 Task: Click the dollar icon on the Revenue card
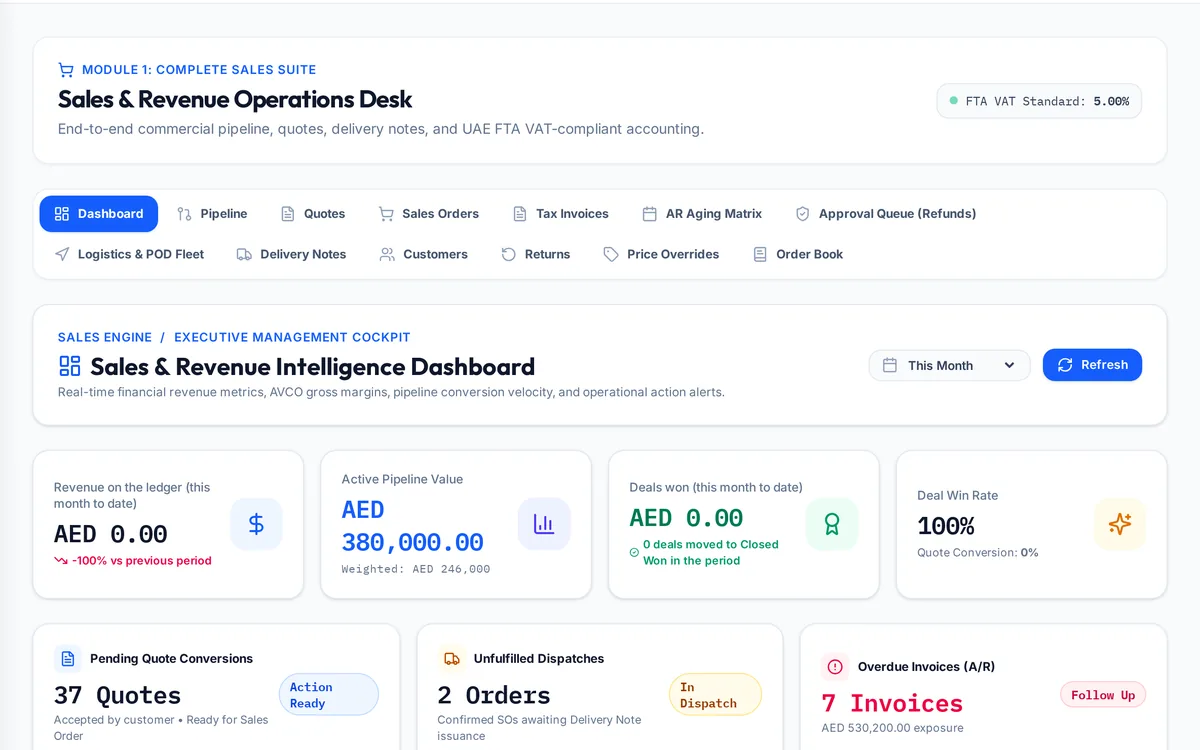[x=256, y=524]
